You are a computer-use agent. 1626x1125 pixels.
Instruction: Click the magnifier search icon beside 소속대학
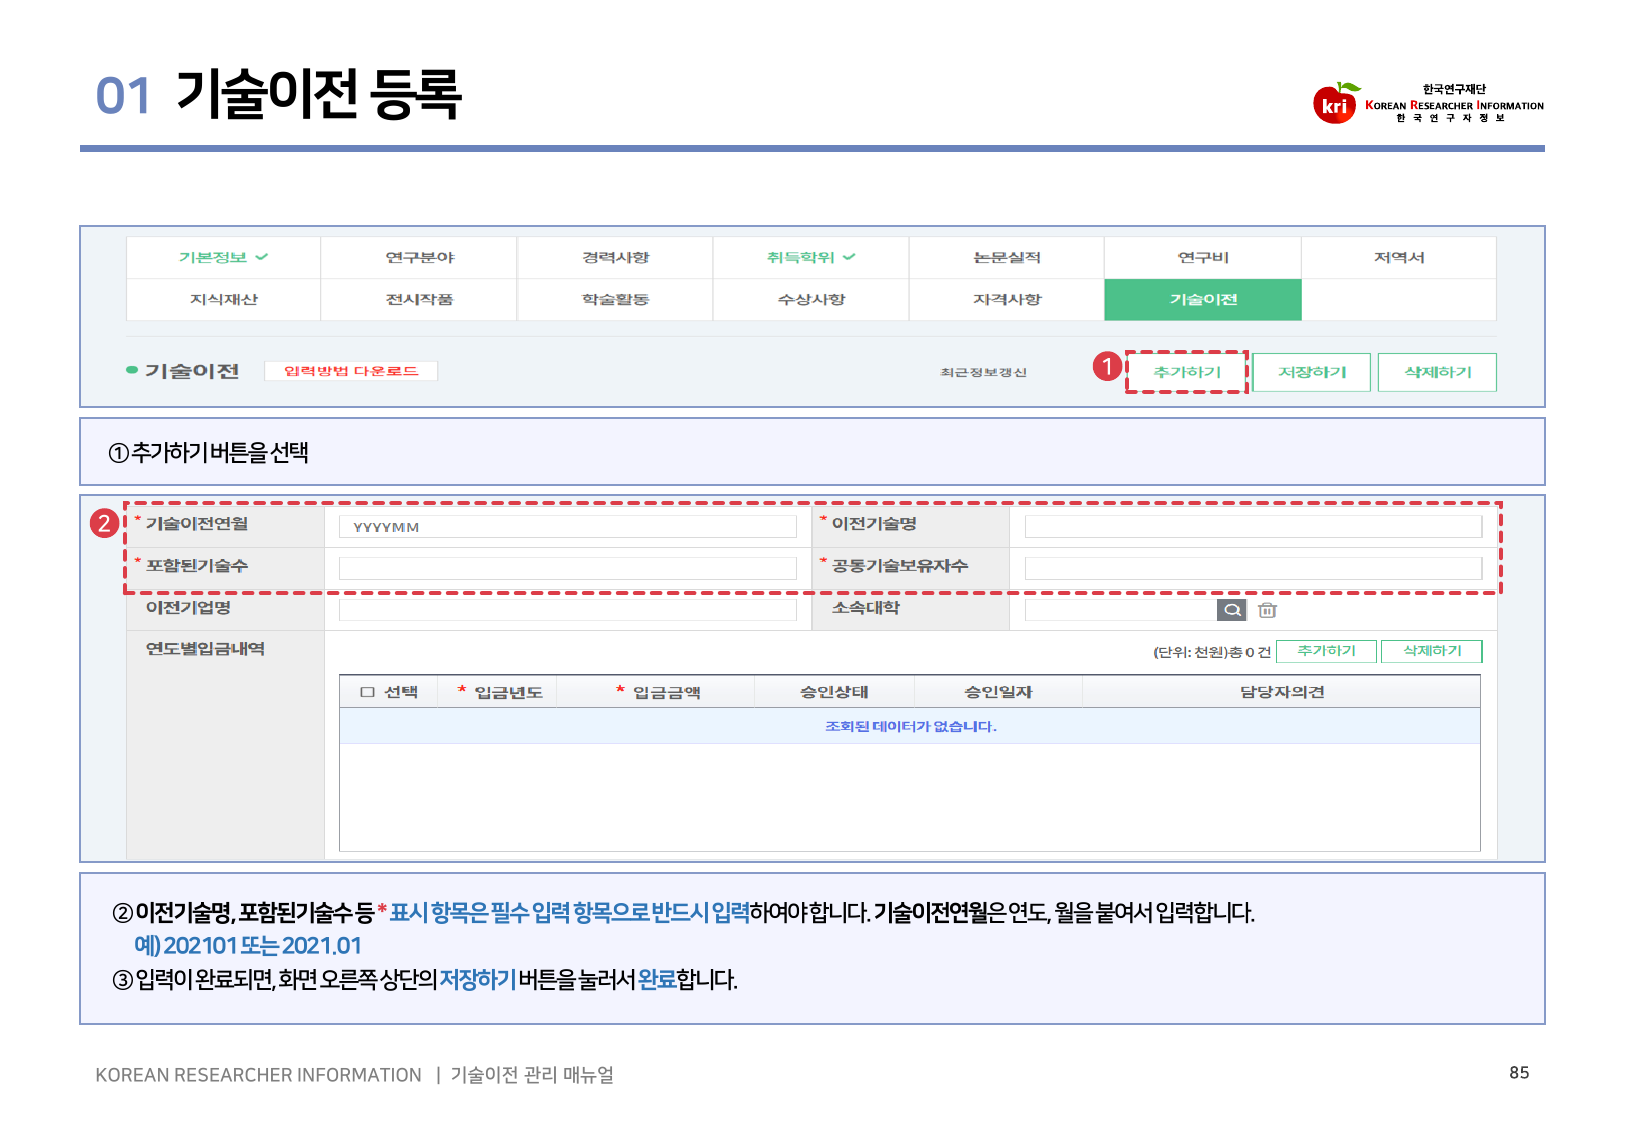[1232, 610]
